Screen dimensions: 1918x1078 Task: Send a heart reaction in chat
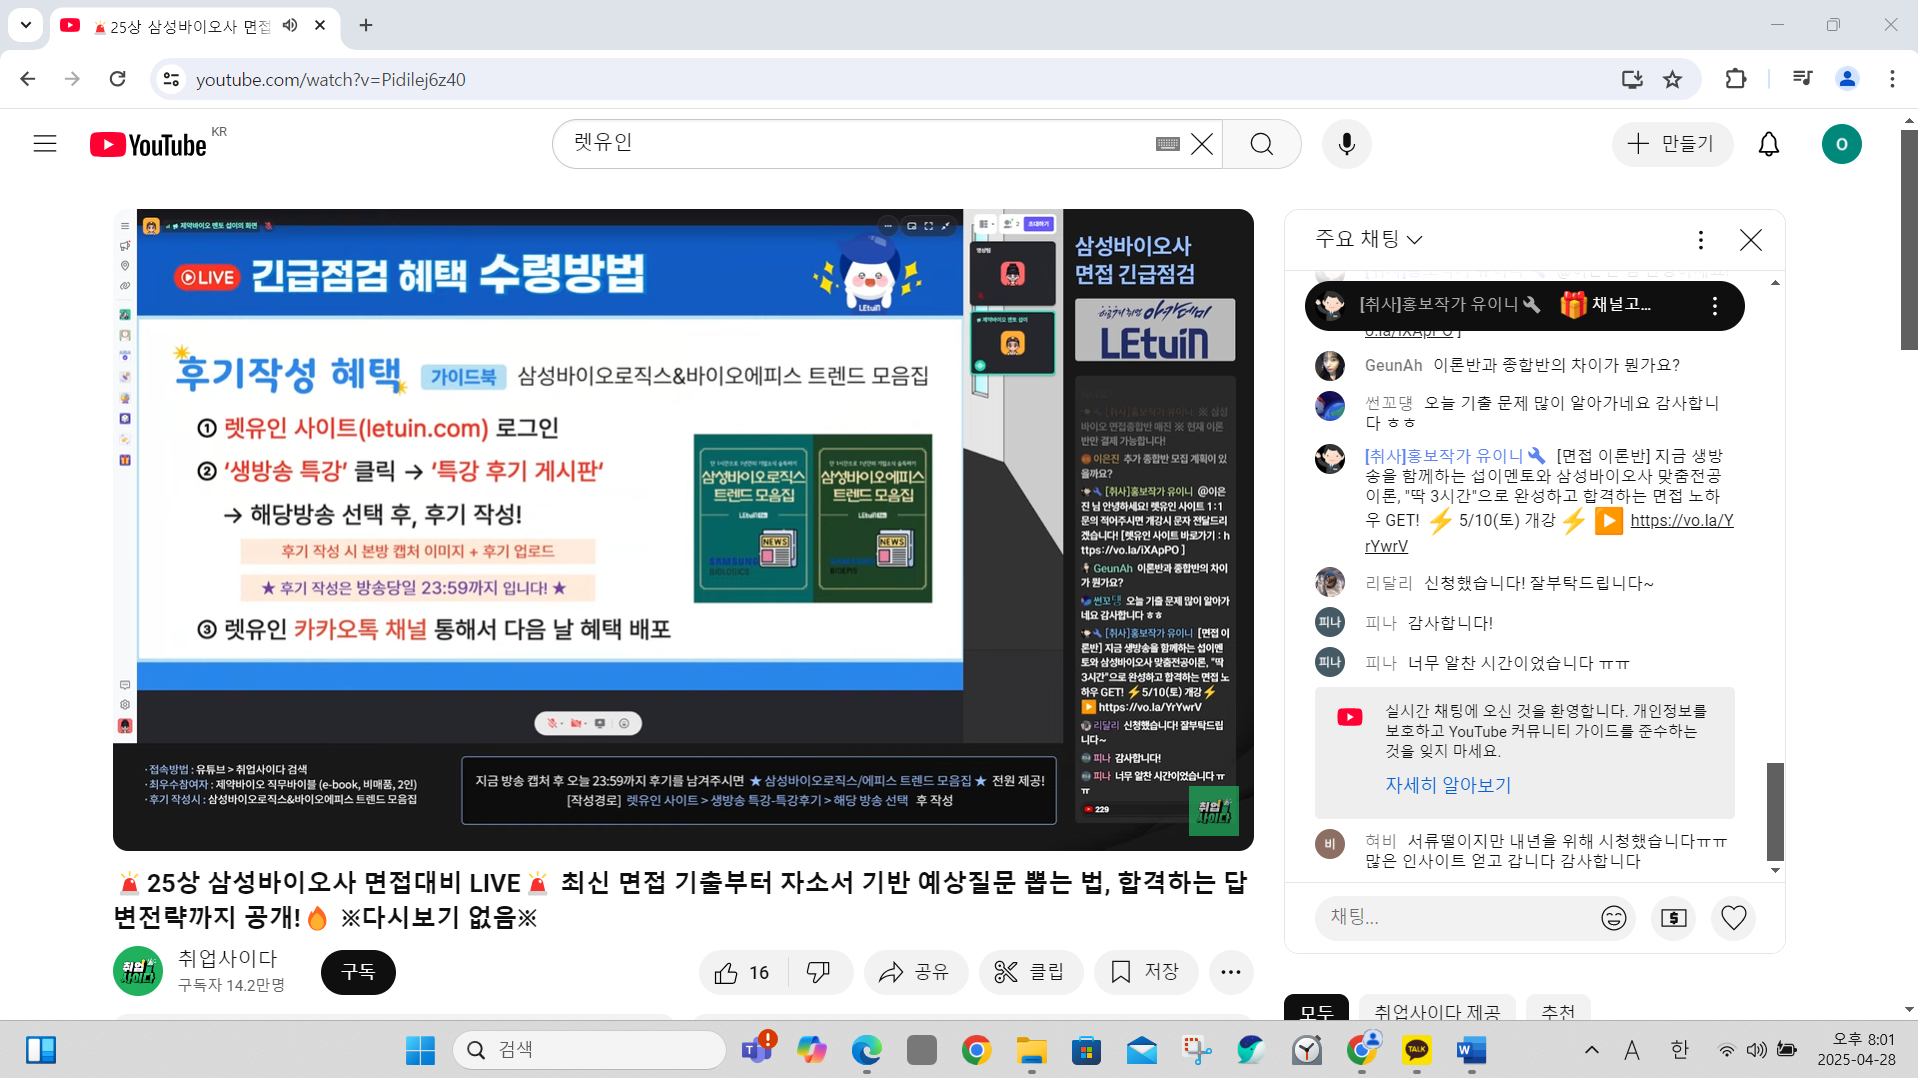click(x=1733, y=918)
